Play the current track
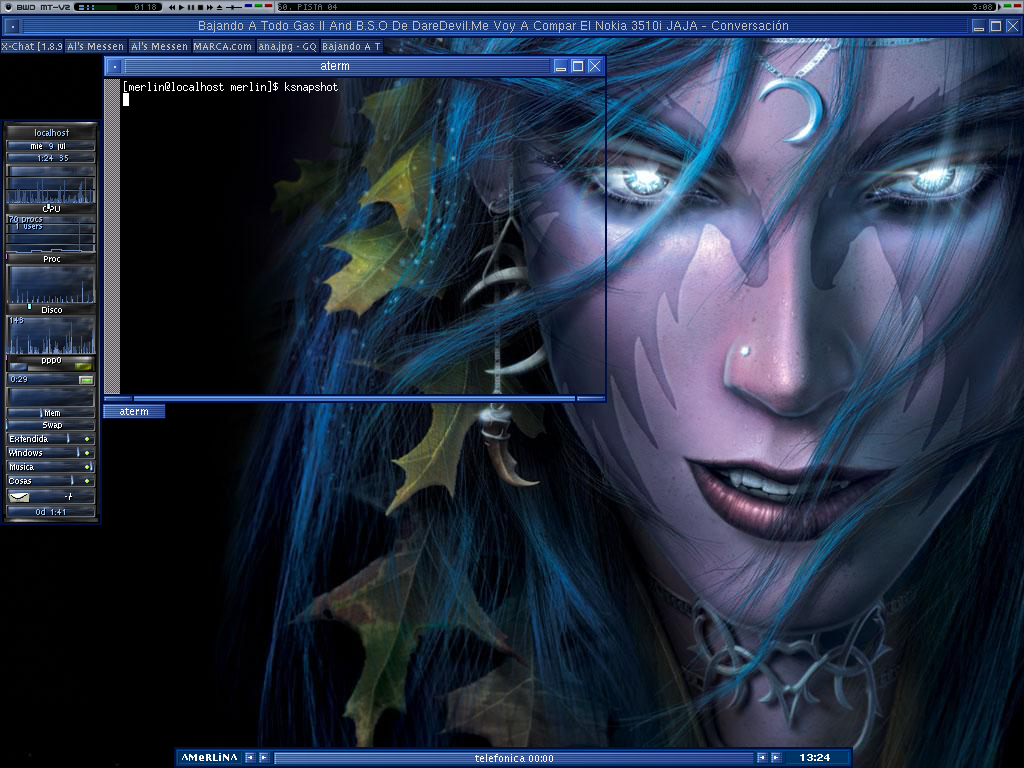This screenshot has width=1024, height=768. tap(182, 7)
